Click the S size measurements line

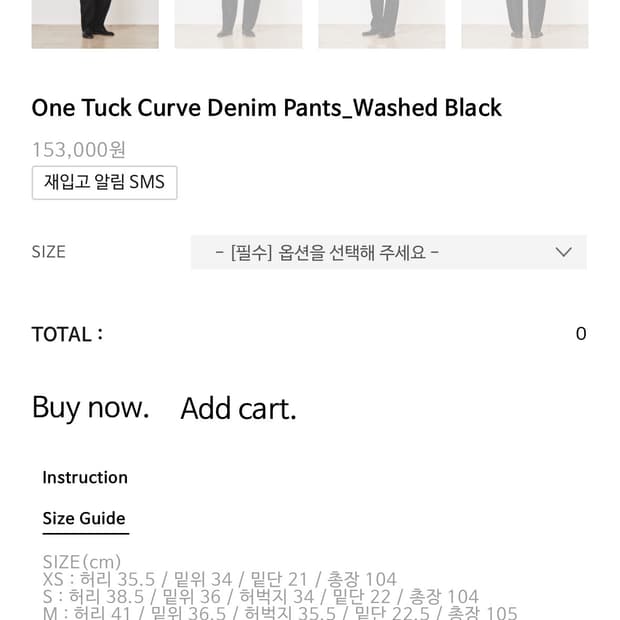(x=260, y=597)
